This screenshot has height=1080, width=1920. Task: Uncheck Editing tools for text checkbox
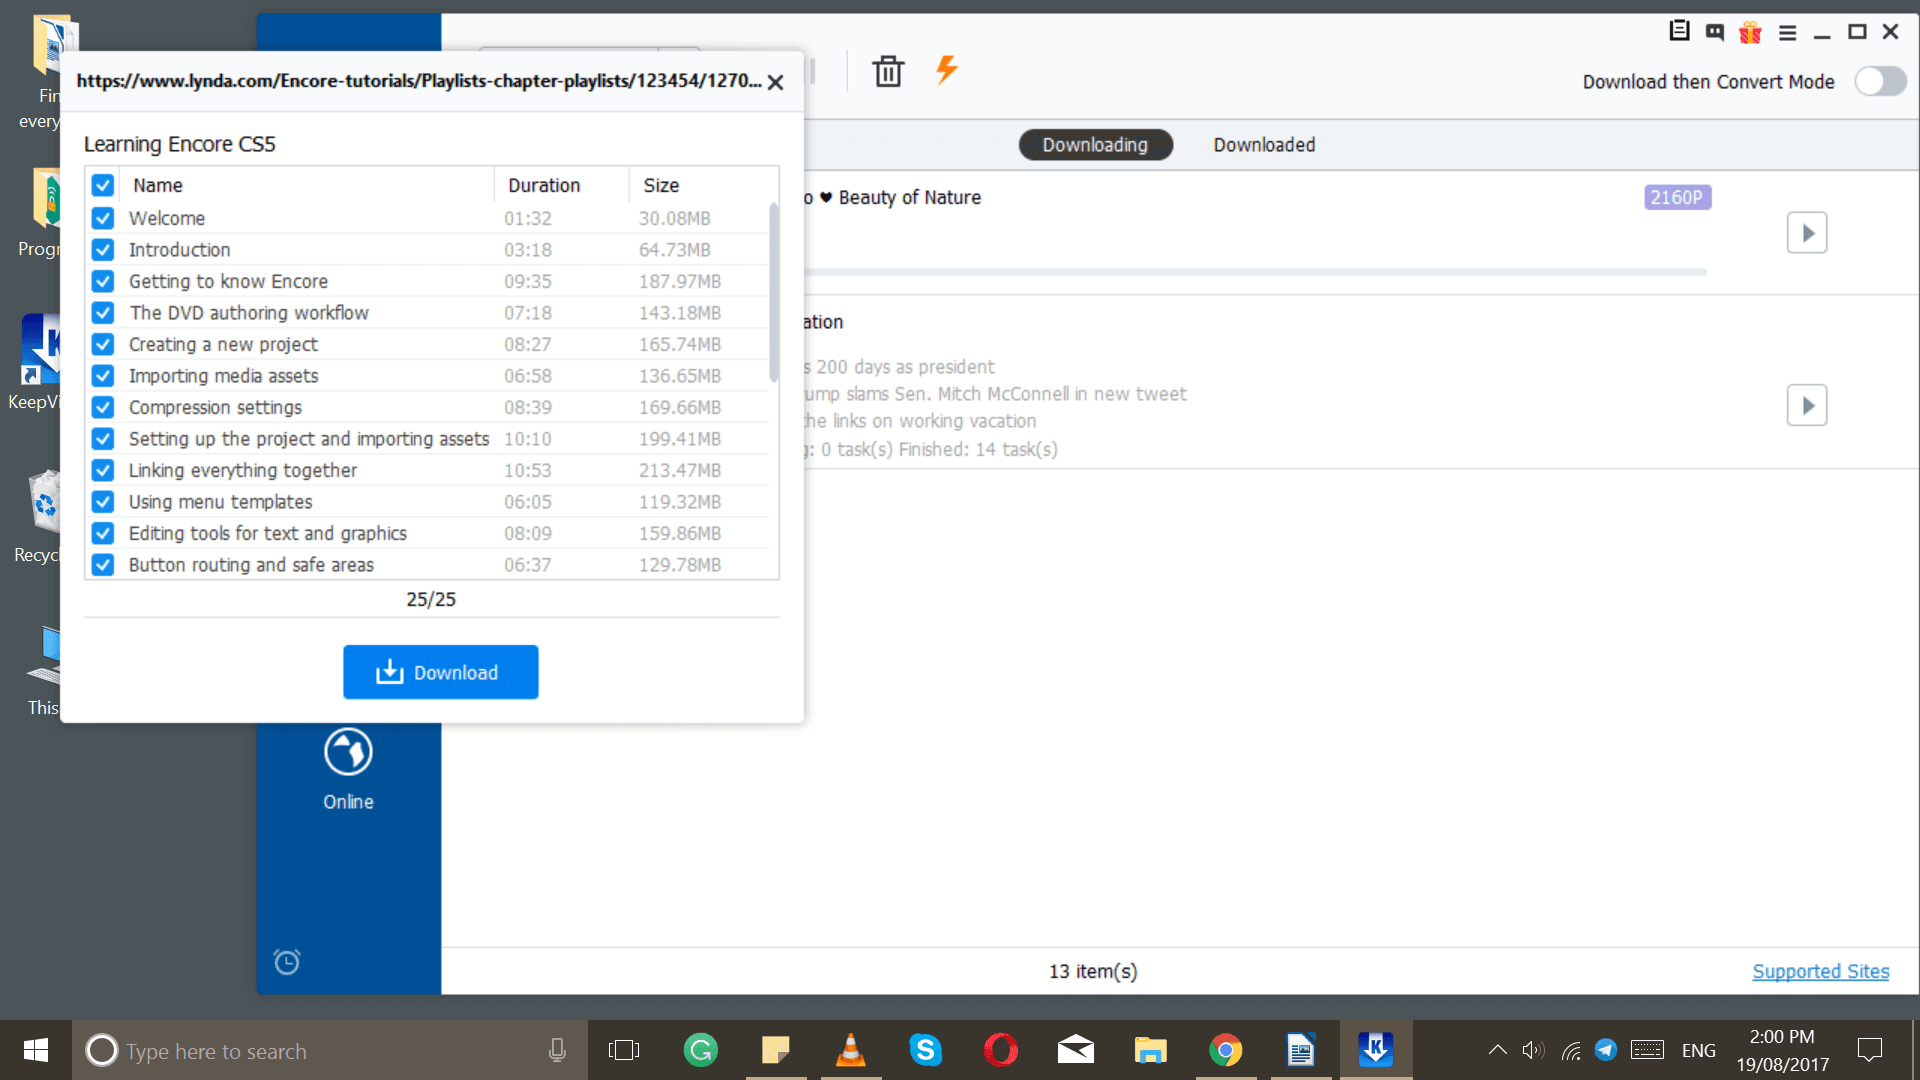(103, 533)
